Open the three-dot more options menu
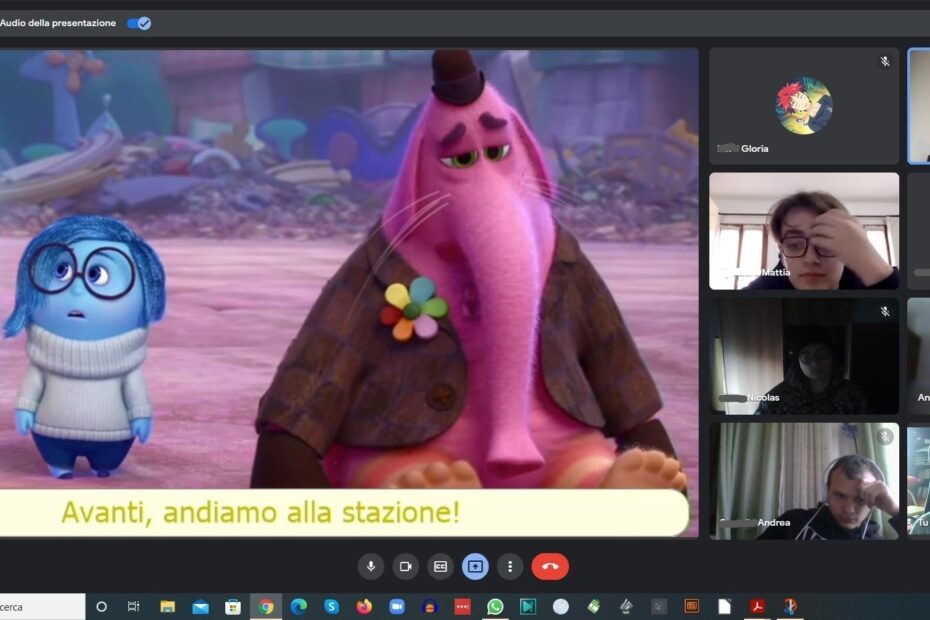This screenshot has width=930, height=620. [x=510, y=566]
